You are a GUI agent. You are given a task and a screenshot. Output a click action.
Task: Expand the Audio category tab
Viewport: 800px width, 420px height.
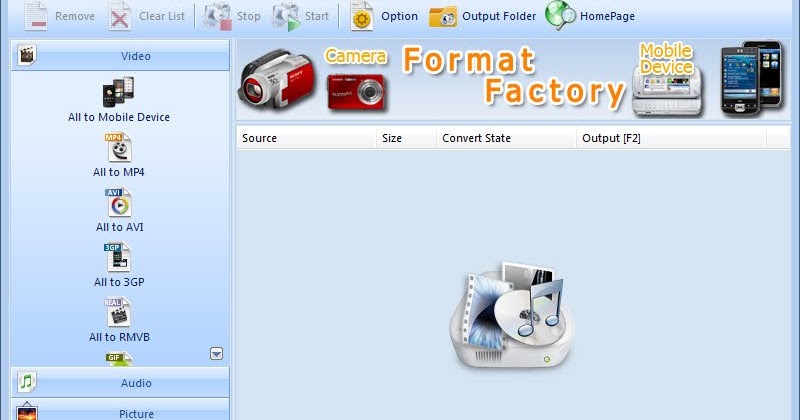click(120, 383)
